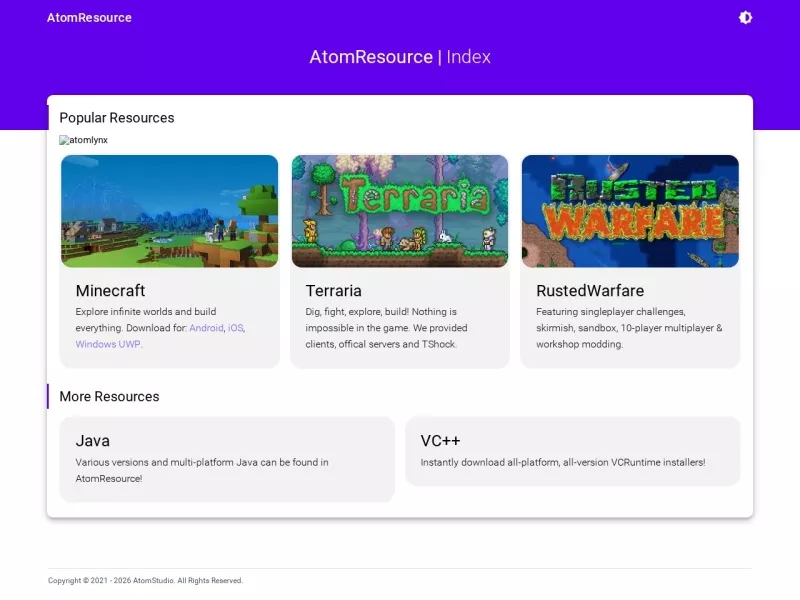
Task: Click the Terraria description about TShock
Action: tap(386, 328)
